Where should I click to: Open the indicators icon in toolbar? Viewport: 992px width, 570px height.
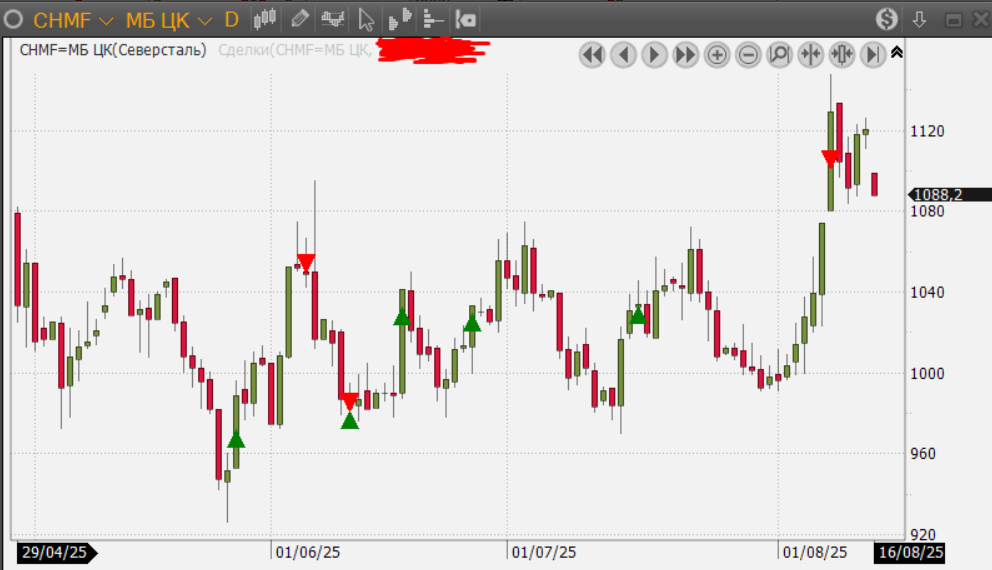332,19
